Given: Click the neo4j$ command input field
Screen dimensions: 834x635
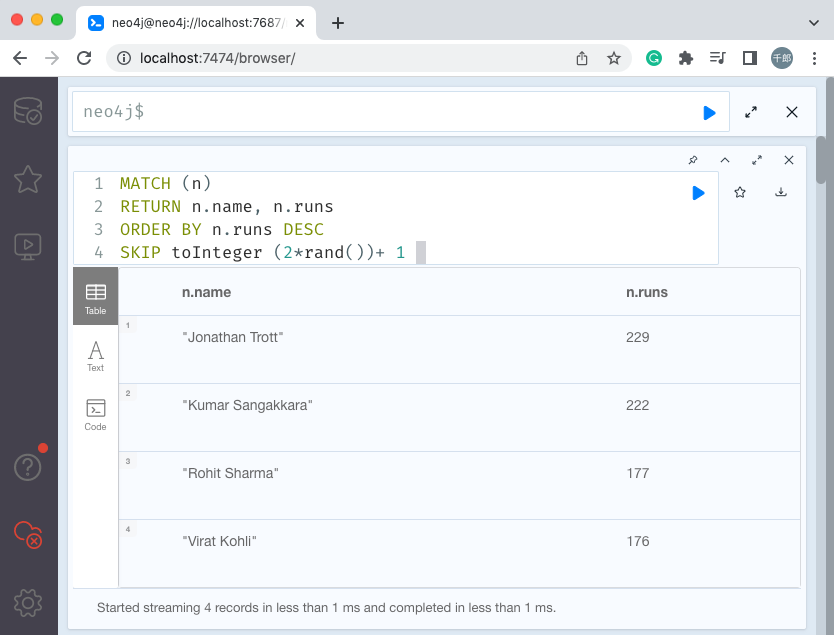Looking at the screenshot, I should (401, 112).
